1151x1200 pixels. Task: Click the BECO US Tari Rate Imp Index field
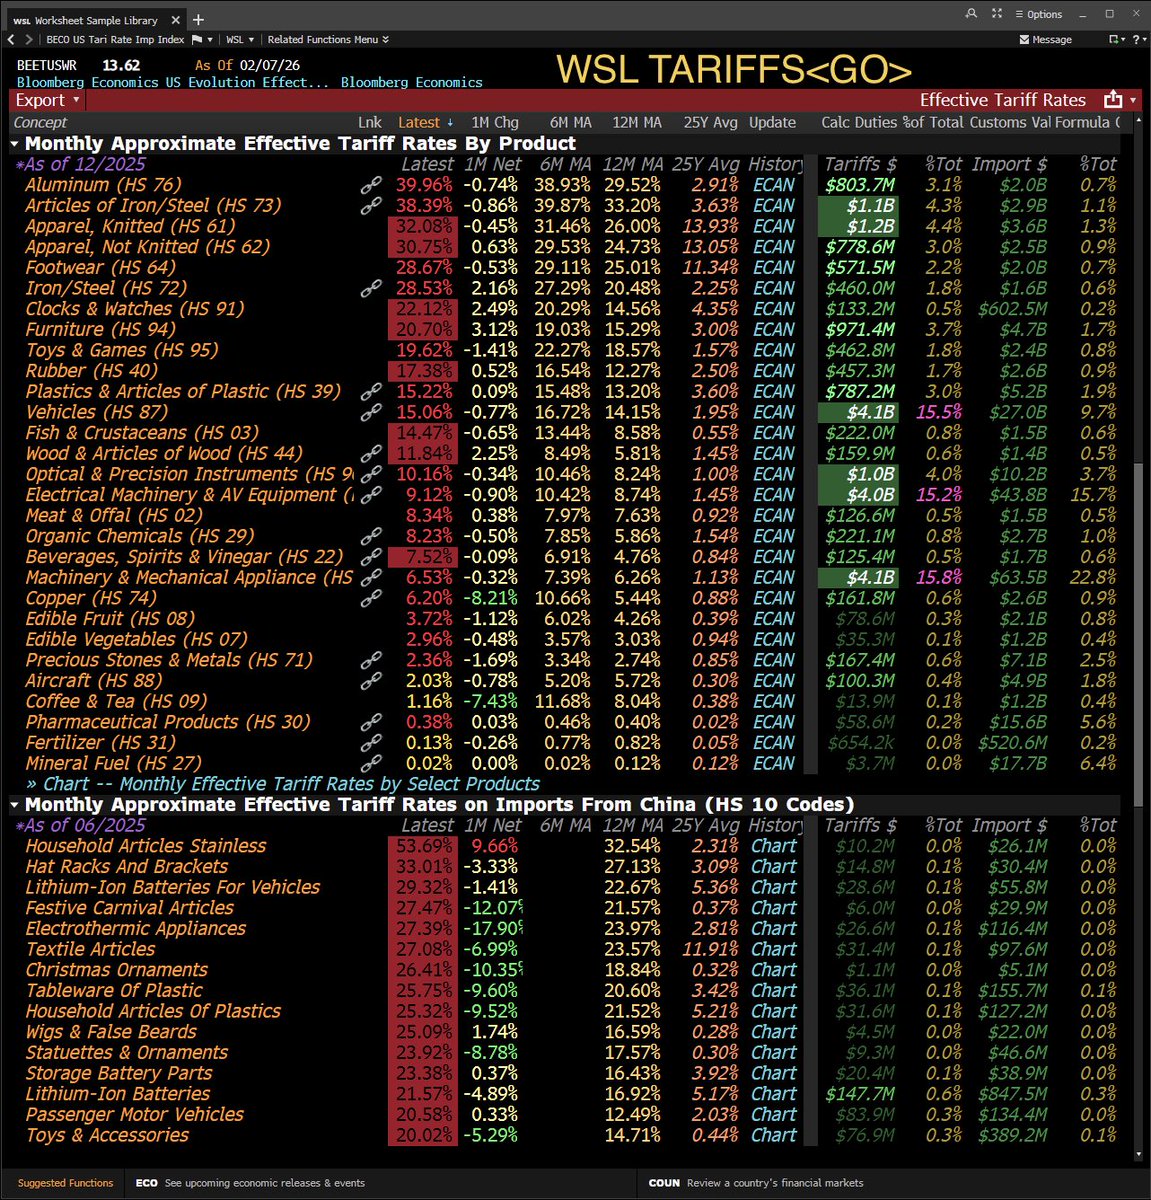coord(115,40)
